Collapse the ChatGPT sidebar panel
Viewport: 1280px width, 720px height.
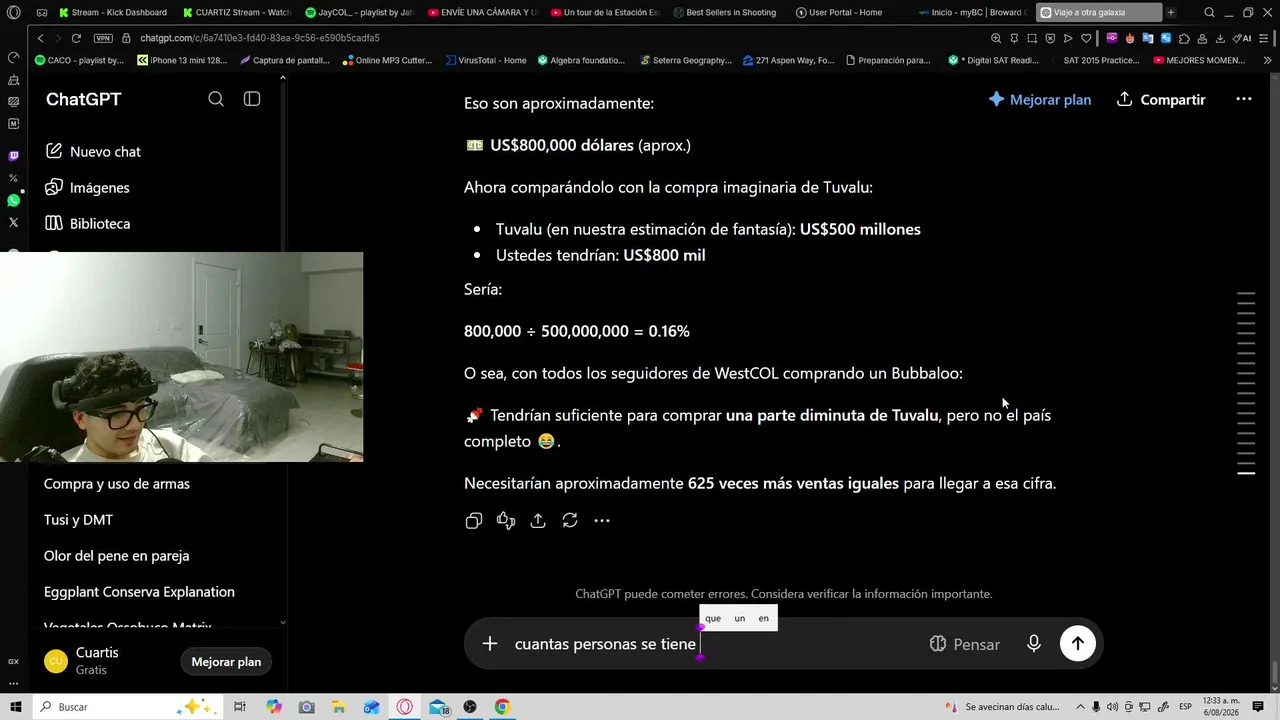(x=252, y=99)
